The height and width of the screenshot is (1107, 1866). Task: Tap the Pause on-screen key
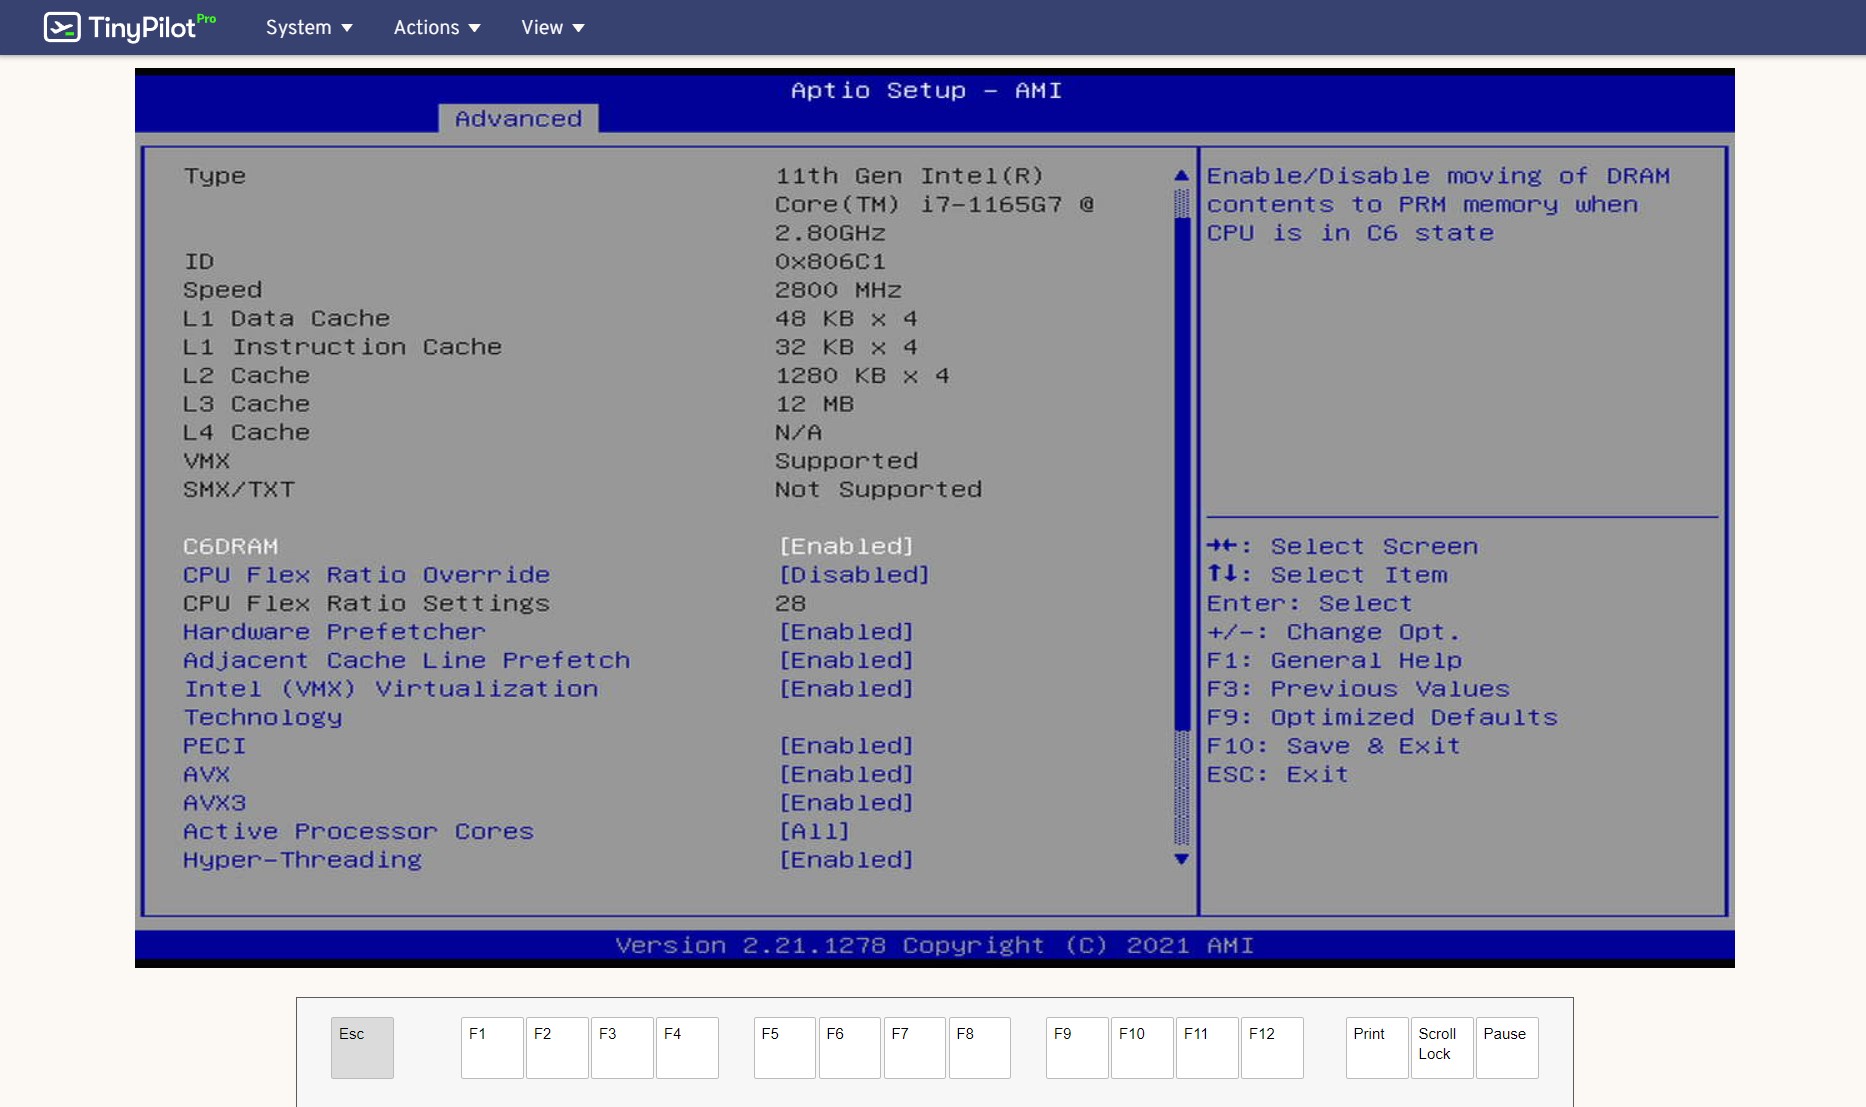pyautogui.click(x=1506, y=1047)
